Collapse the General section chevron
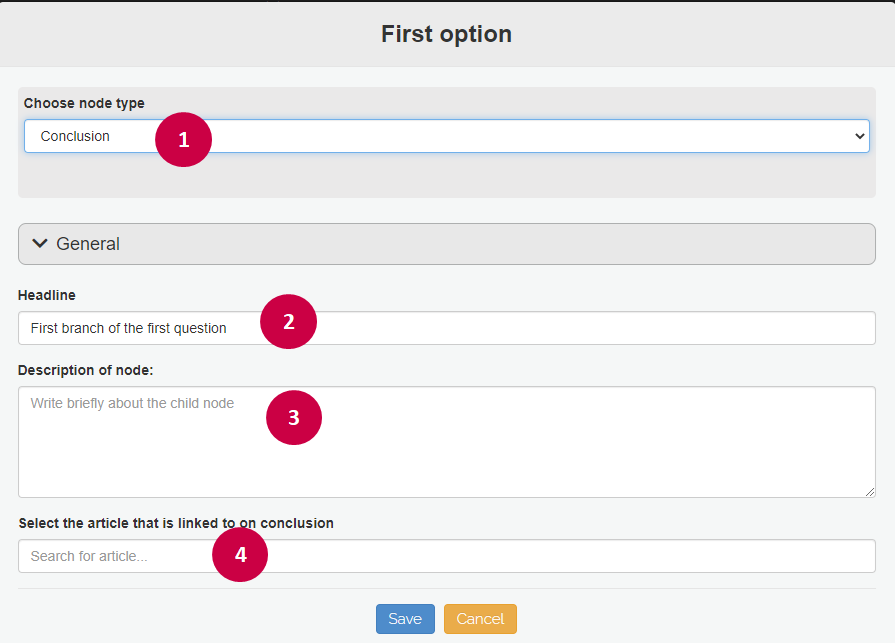This screenshot has width=895, height=643. [x=40, y=244]
